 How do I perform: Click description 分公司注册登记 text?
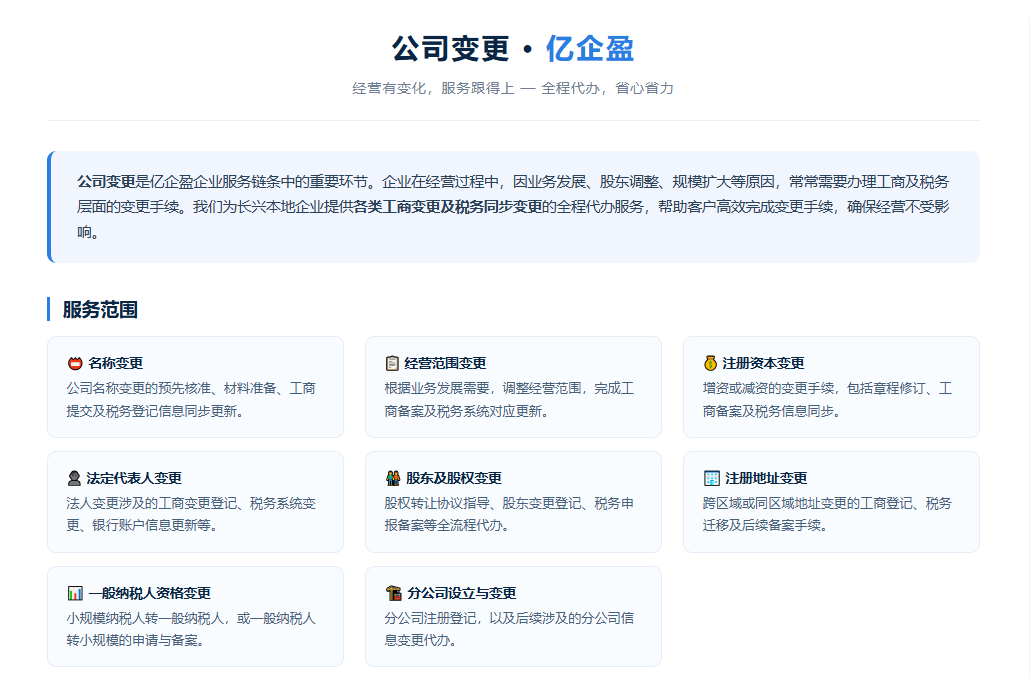coord(430,618)
